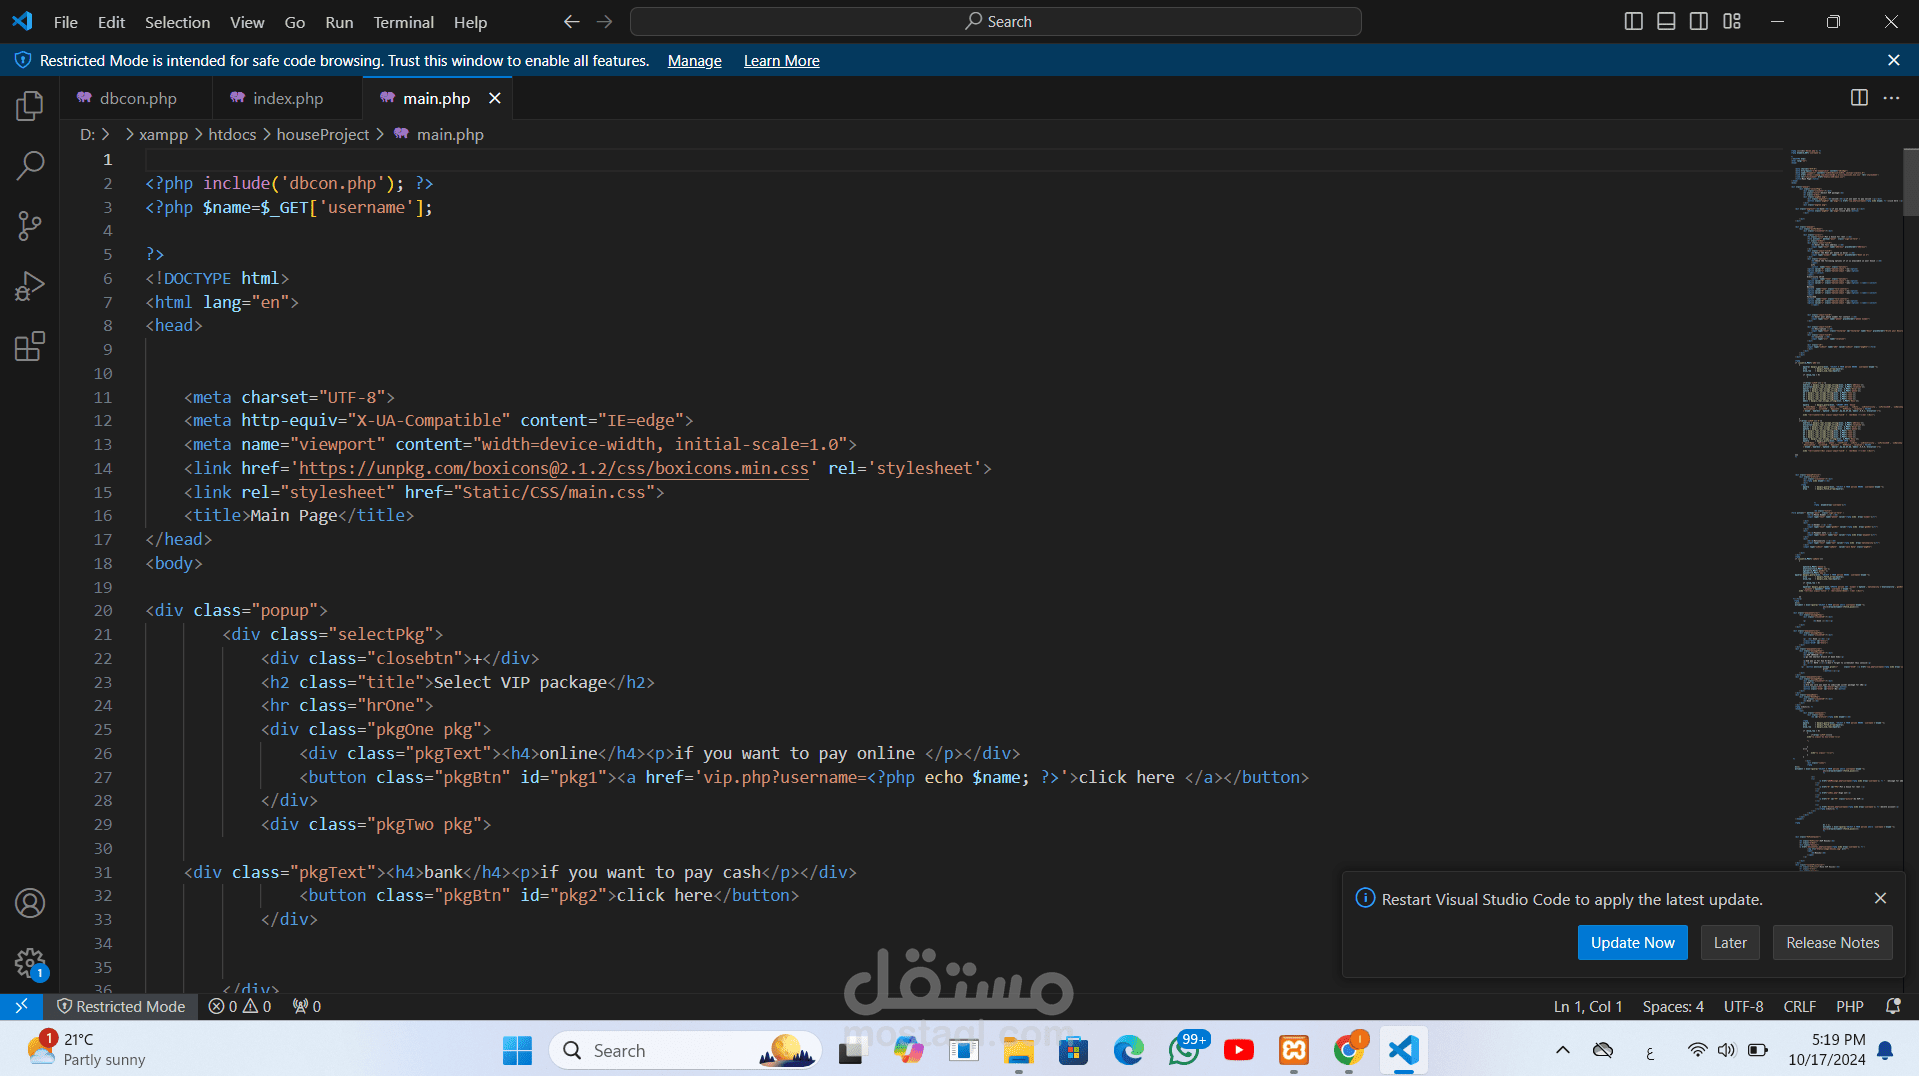Click the Split Editor Right icon

click(x=1859, y=98)
